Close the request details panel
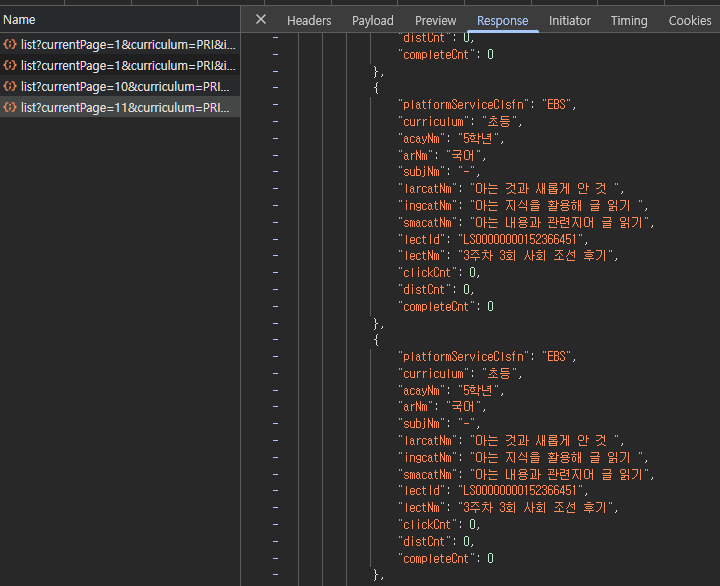 261,20
